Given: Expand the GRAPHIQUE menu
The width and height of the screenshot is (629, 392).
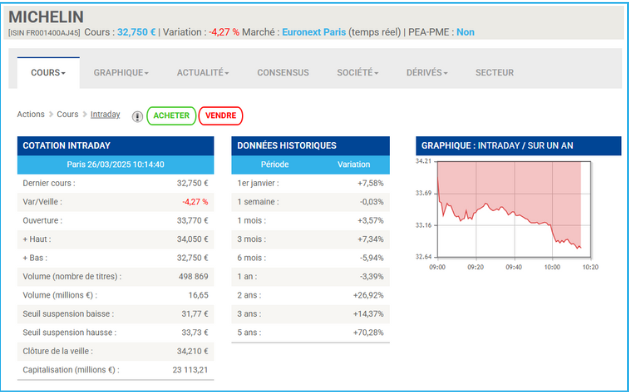Looking at the screenshot, I should (x=121, y=73).
